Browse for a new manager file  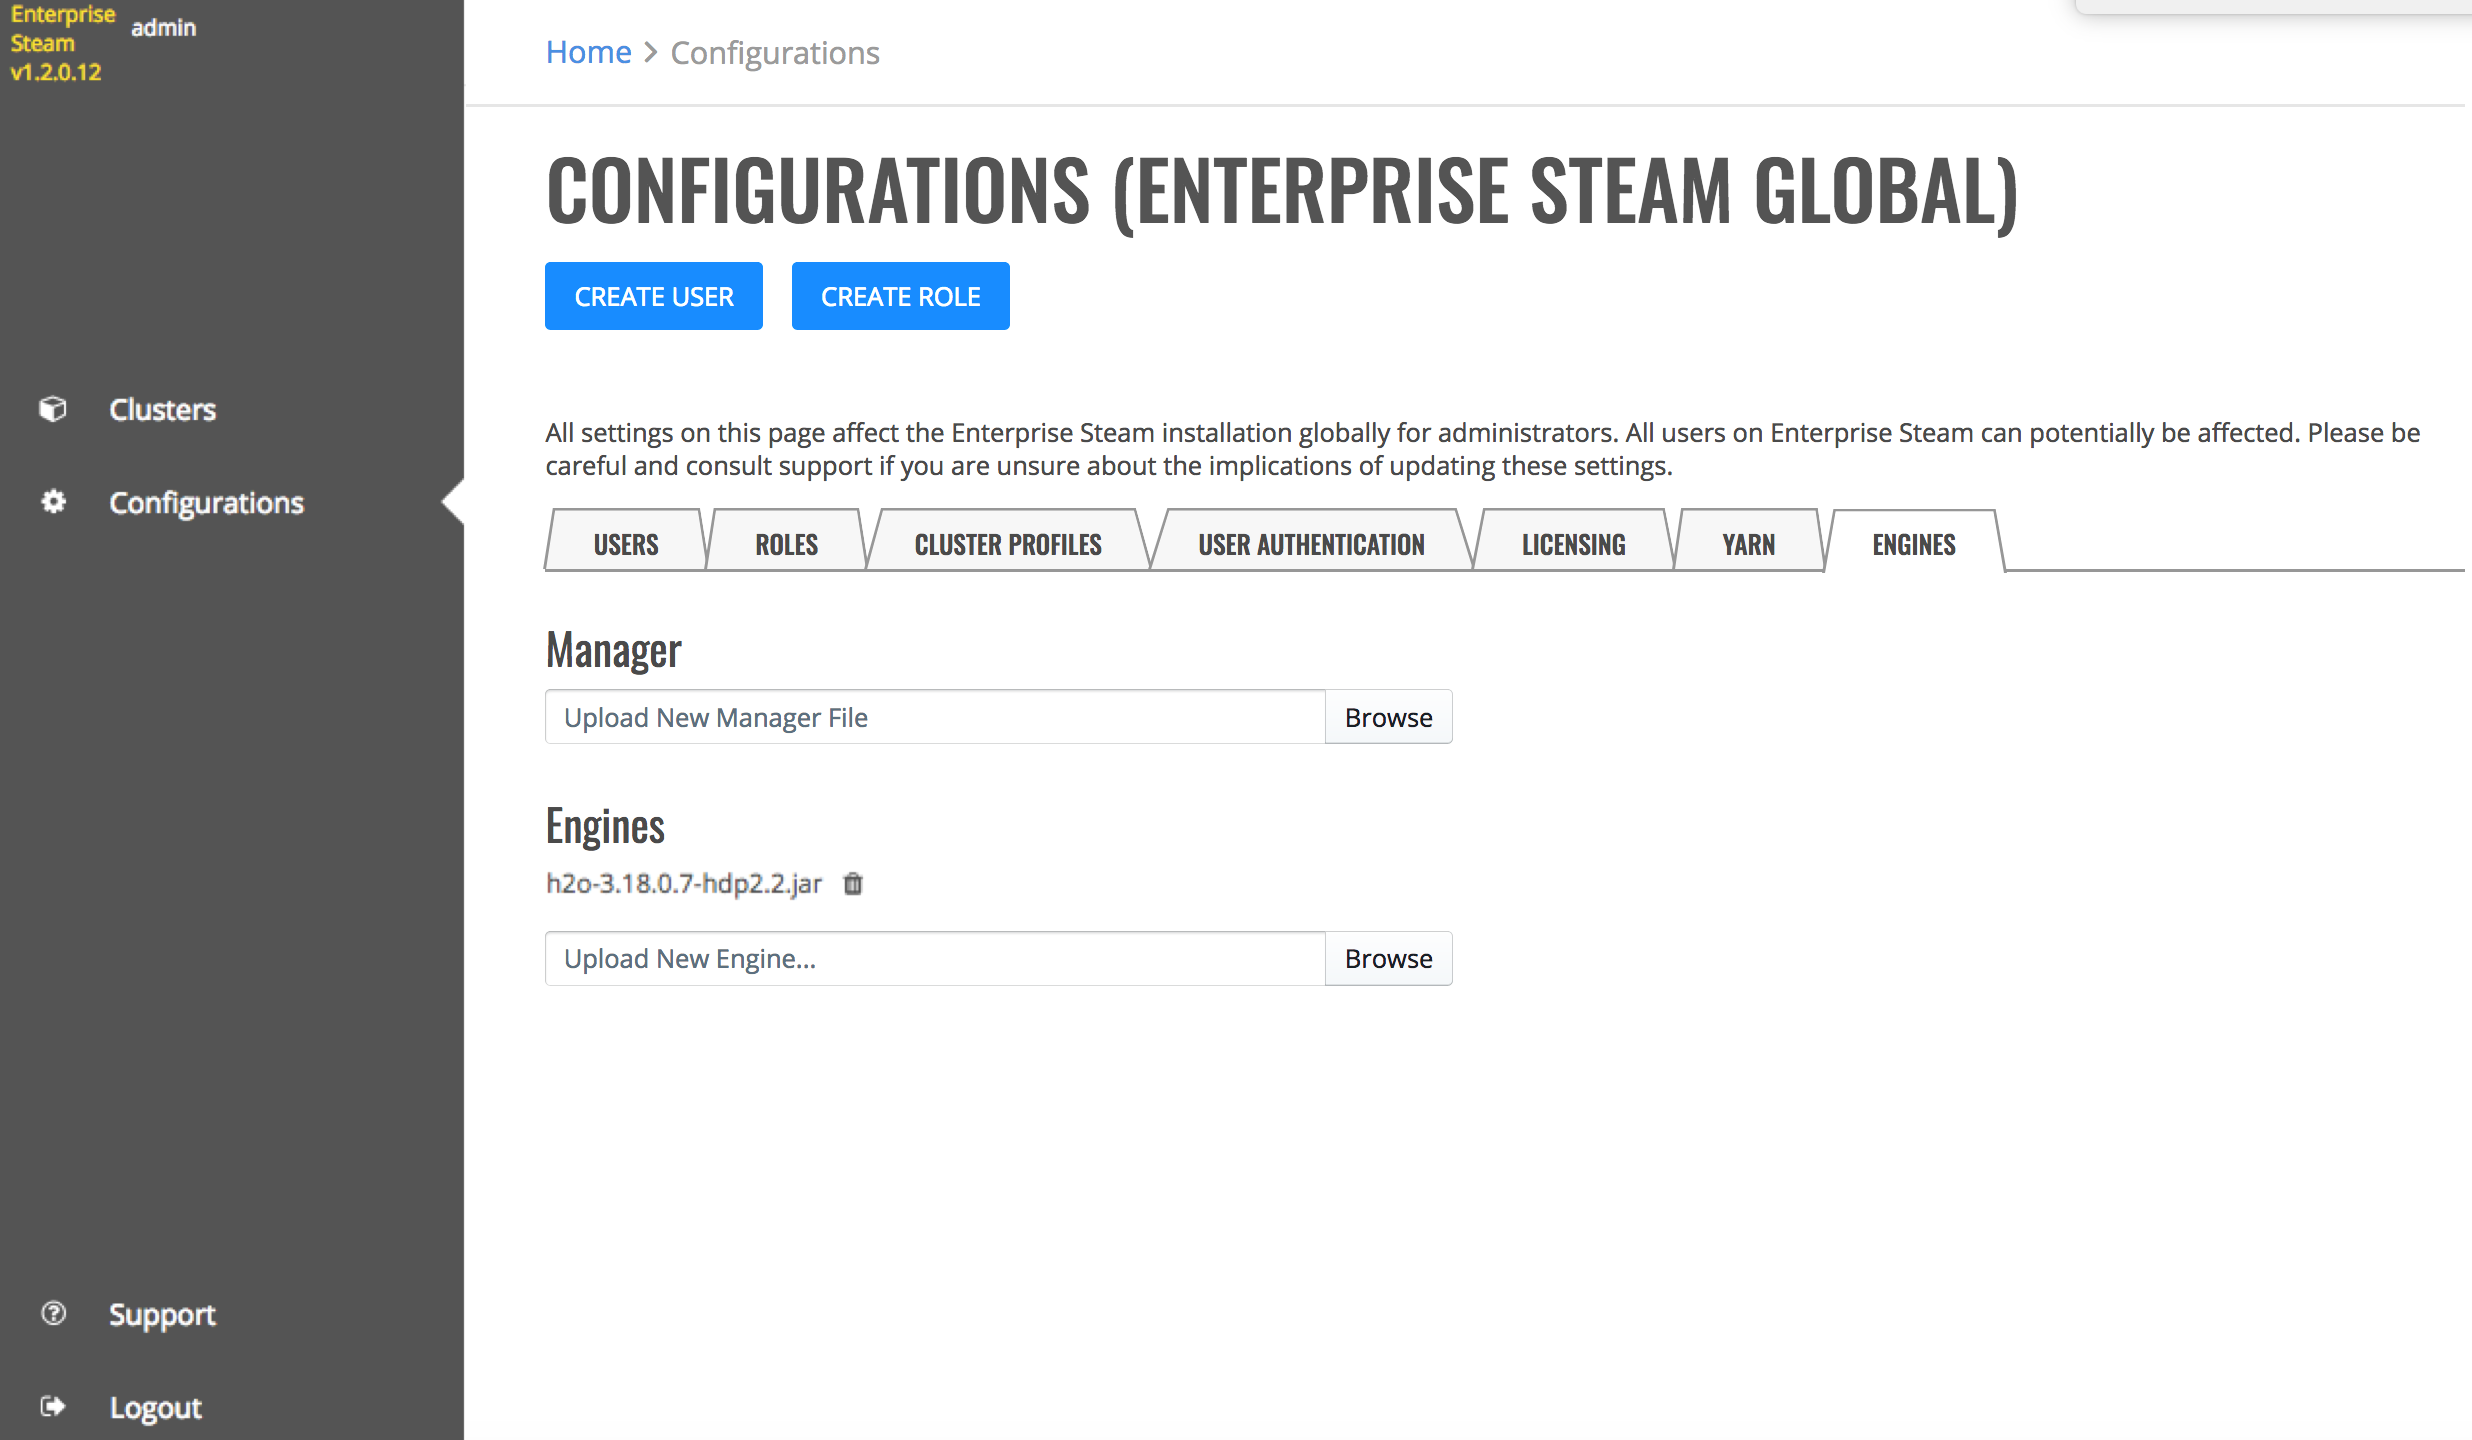click(1389, 717)
